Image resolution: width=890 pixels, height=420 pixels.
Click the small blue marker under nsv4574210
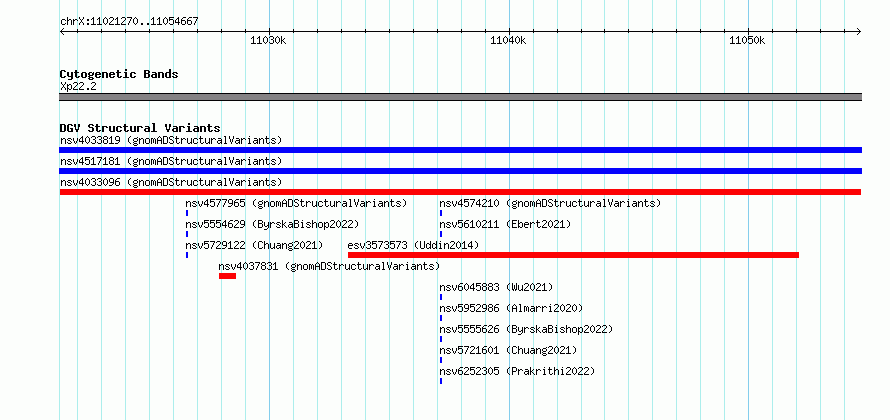pos(440,213)
